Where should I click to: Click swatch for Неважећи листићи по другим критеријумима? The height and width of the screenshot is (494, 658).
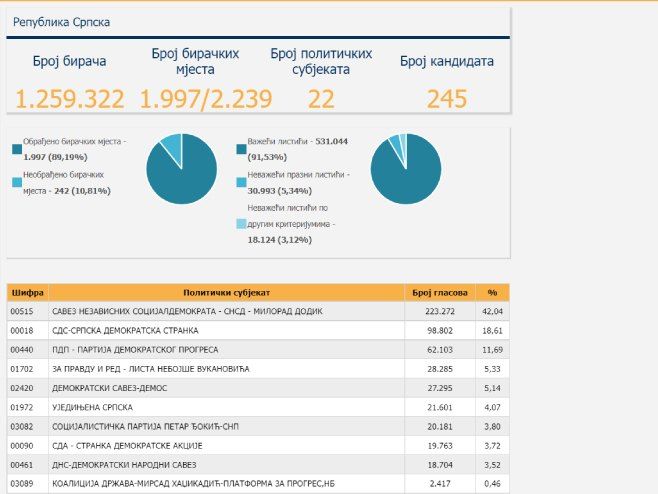[242, 223]
